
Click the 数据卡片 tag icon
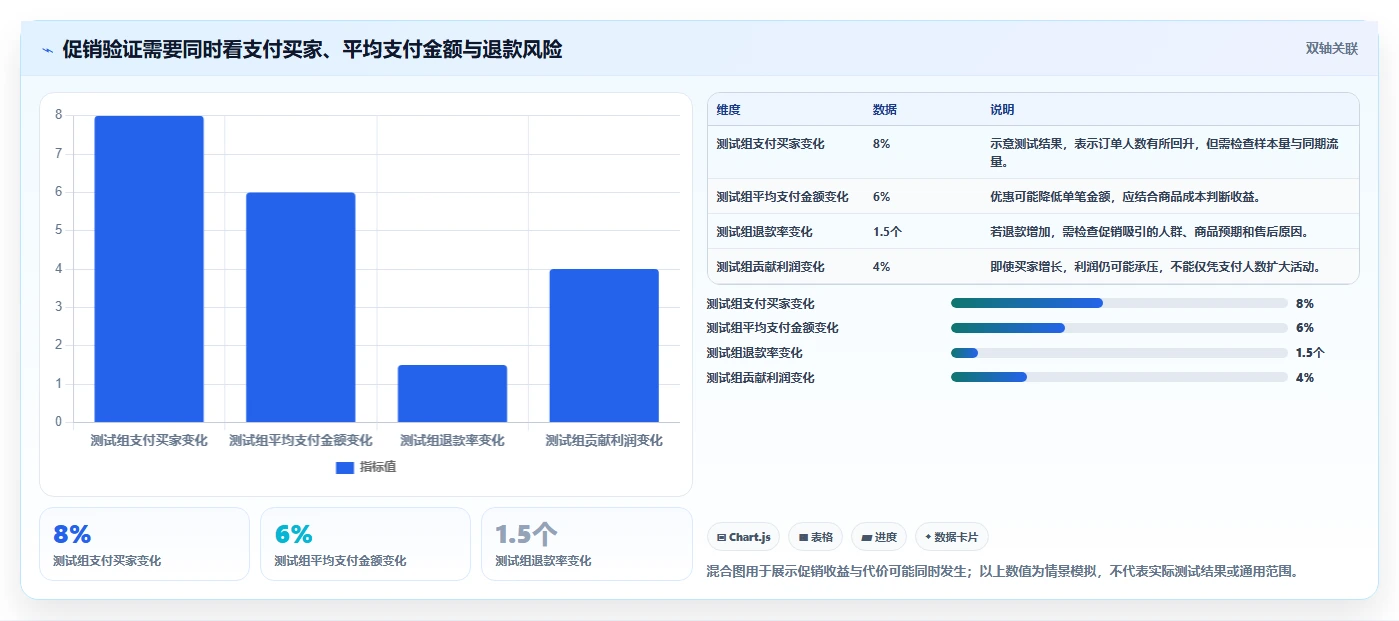[x=929, y=537]
